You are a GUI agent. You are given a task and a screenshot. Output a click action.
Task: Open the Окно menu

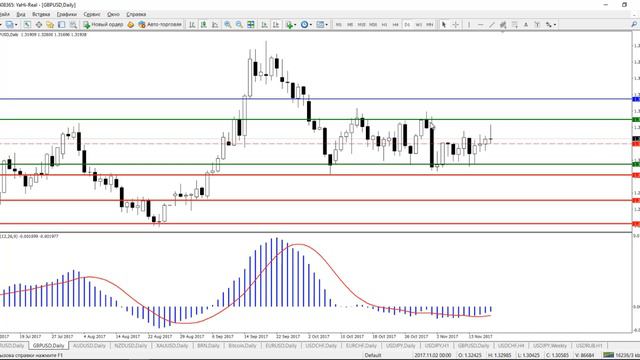tap(113, 14)
